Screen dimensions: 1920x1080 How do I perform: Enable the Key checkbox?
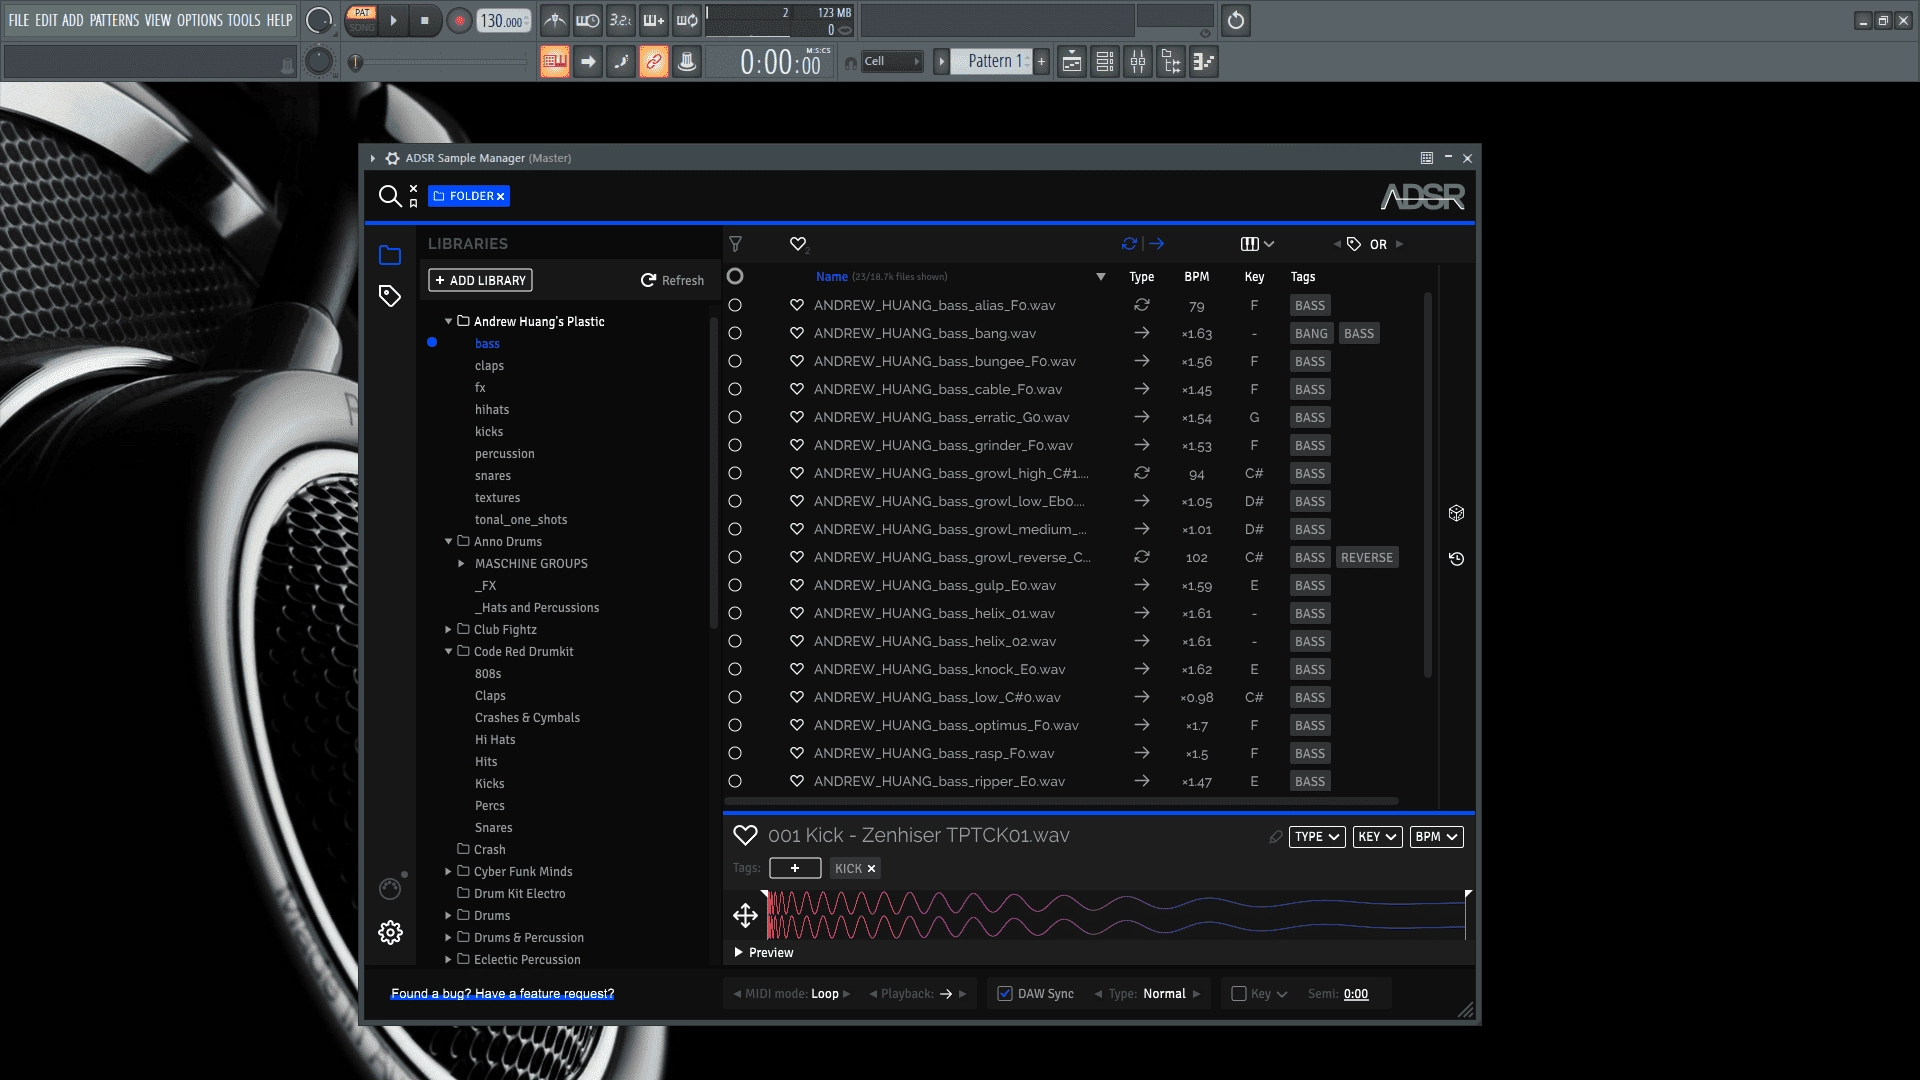tap(1239, 994)
